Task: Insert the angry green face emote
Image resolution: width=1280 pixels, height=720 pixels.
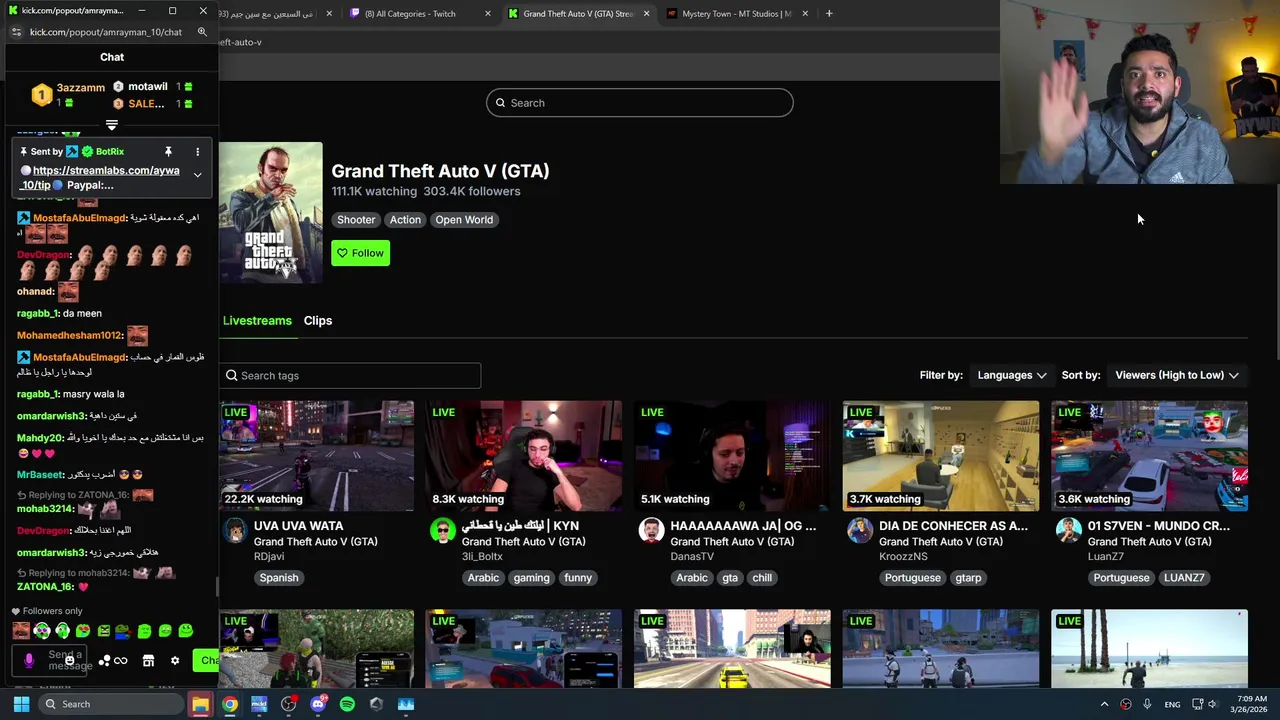Action: tap(104, 631)
